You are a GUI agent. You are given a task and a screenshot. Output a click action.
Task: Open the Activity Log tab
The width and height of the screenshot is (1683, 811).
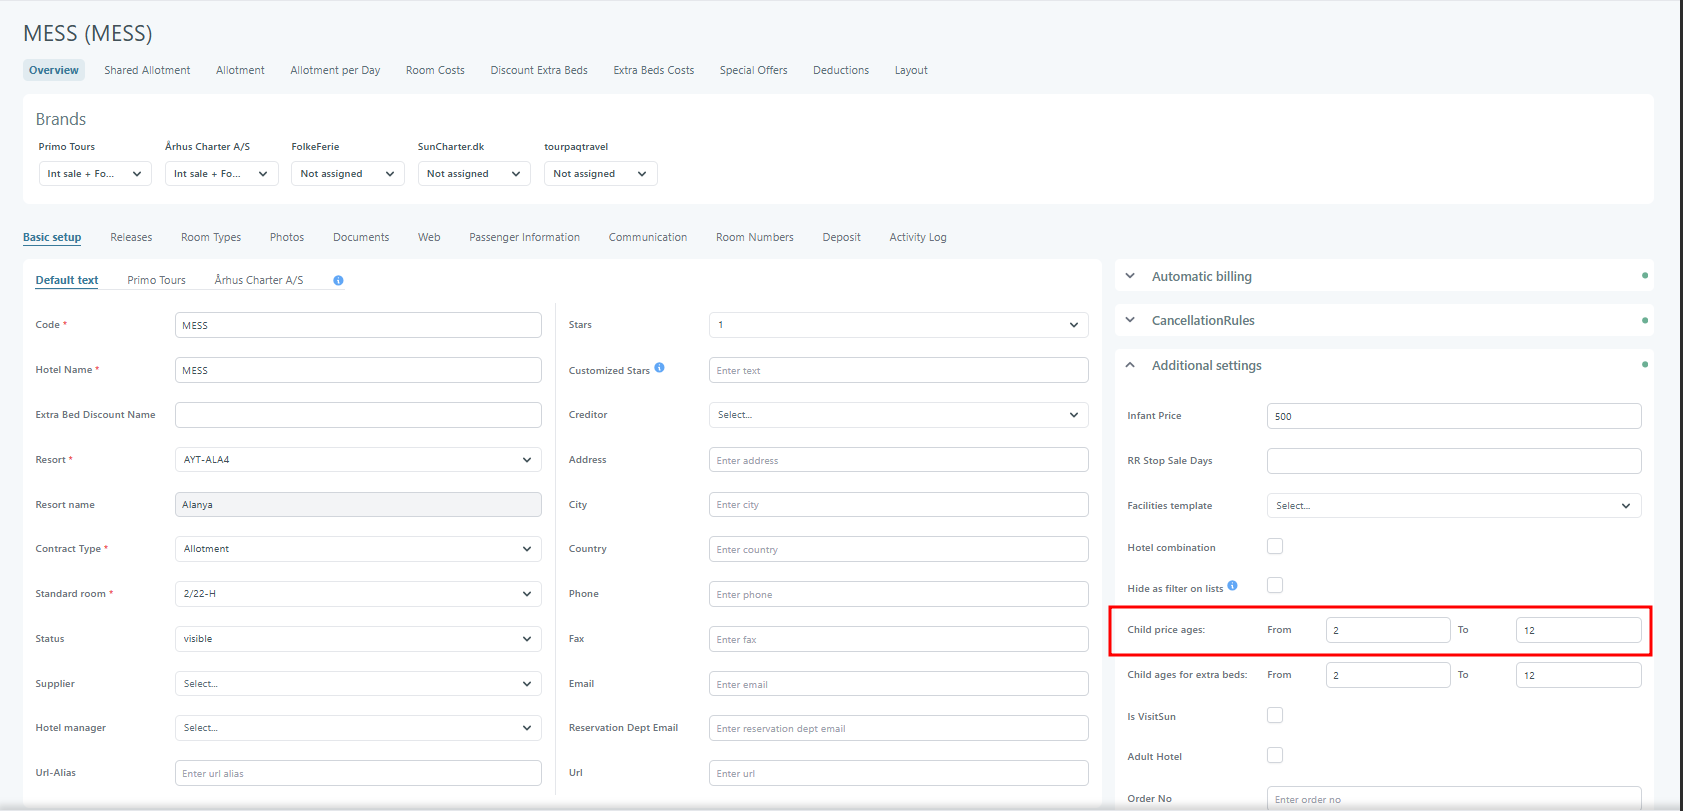point(917,237)
